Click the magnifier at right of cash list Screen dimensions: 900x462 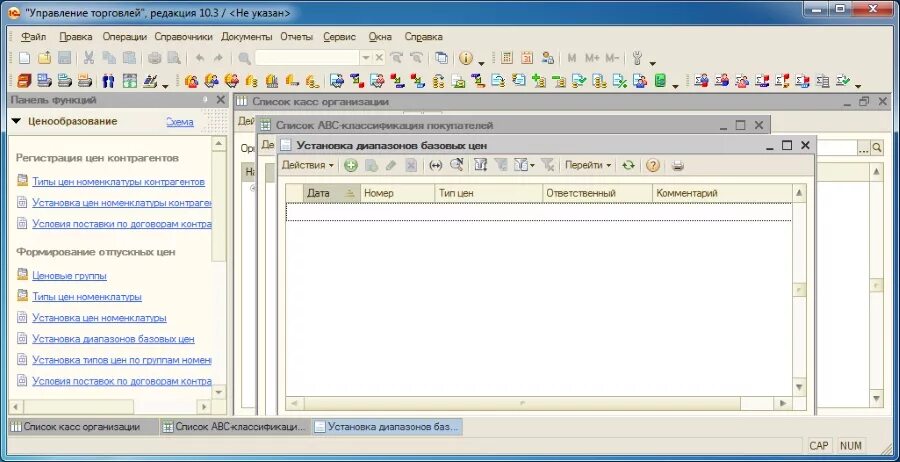[x=876, y=148]
